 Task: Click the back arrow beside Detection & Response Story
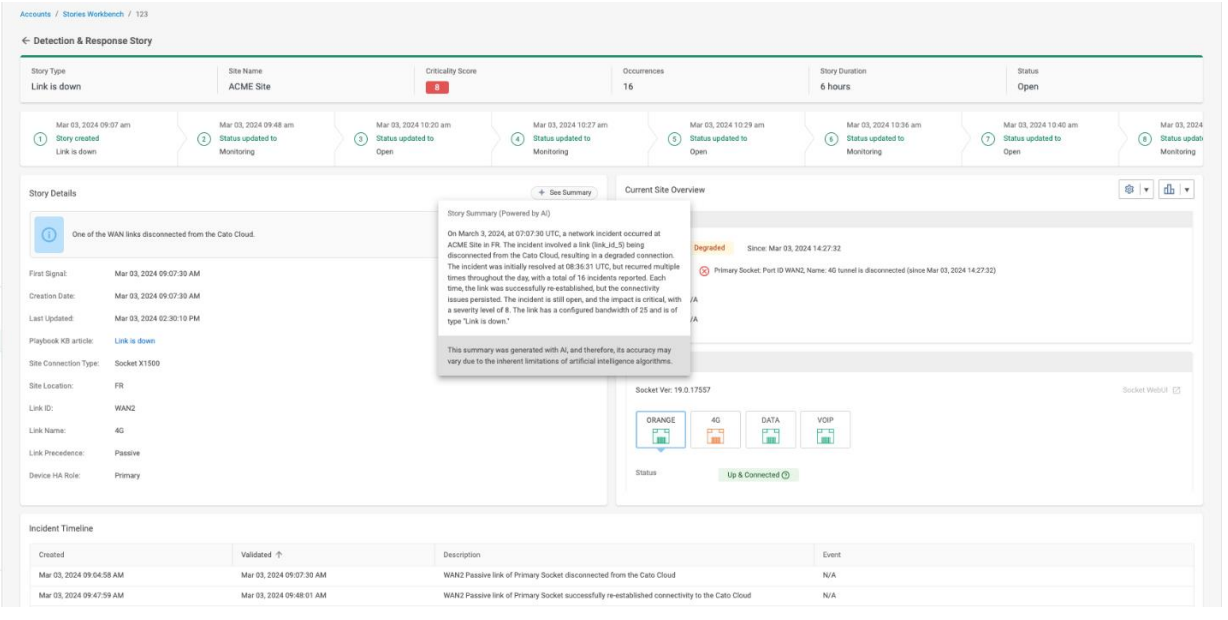[x=25, y=41]
